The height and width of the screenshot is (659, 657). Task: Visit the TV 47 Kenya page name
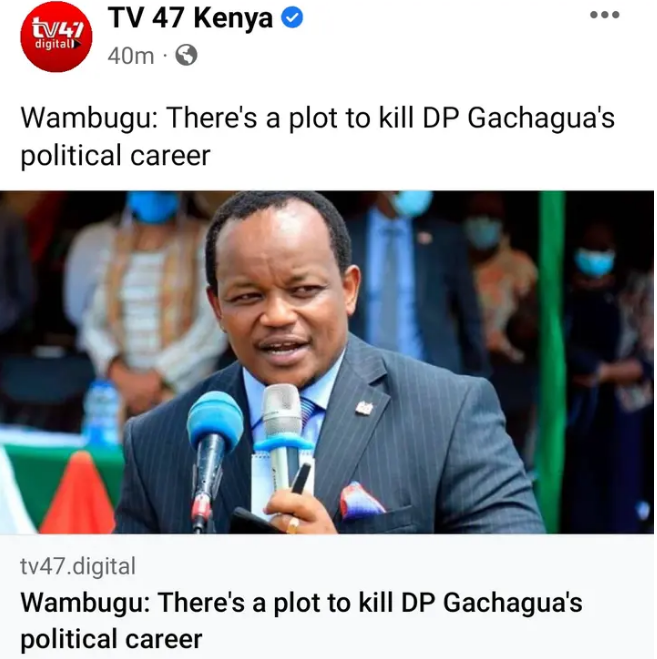190,18
